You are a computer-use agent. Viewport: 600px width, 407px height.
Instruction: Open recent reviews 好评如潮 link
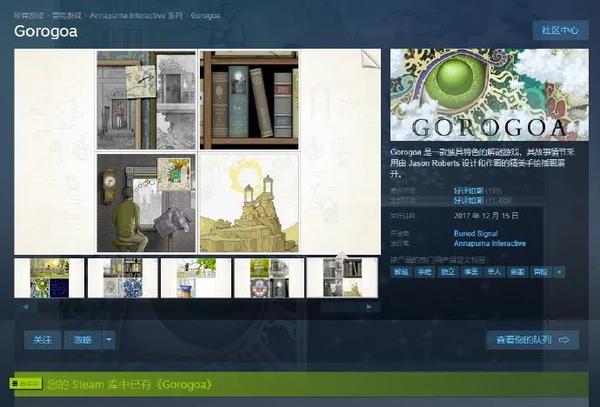[x=468, y=190]
